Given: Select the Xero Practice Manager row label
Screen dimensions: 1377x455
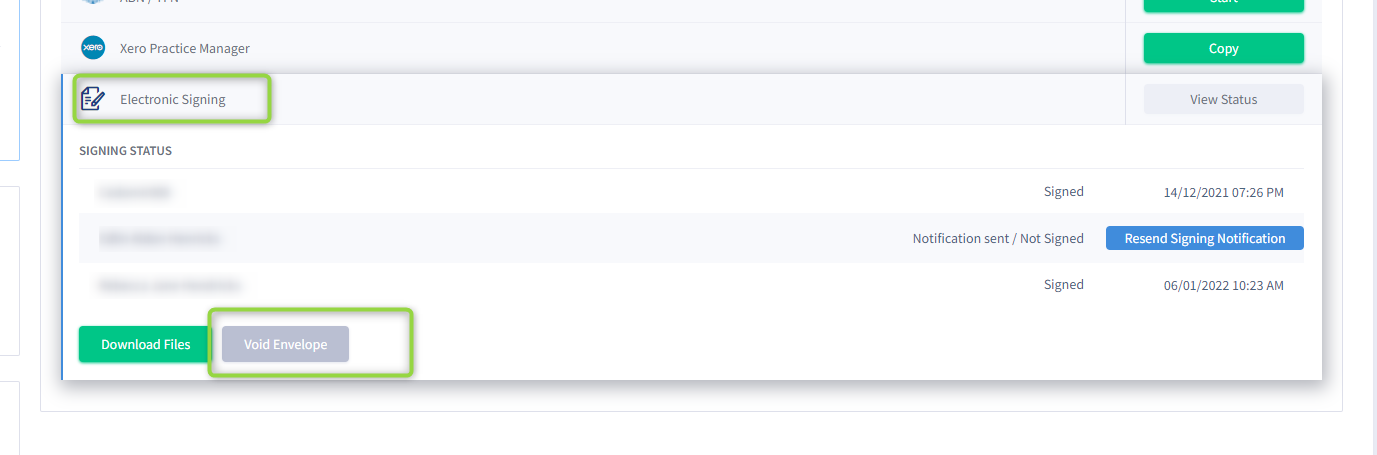Looking at the screenshot, I should 185,48.
